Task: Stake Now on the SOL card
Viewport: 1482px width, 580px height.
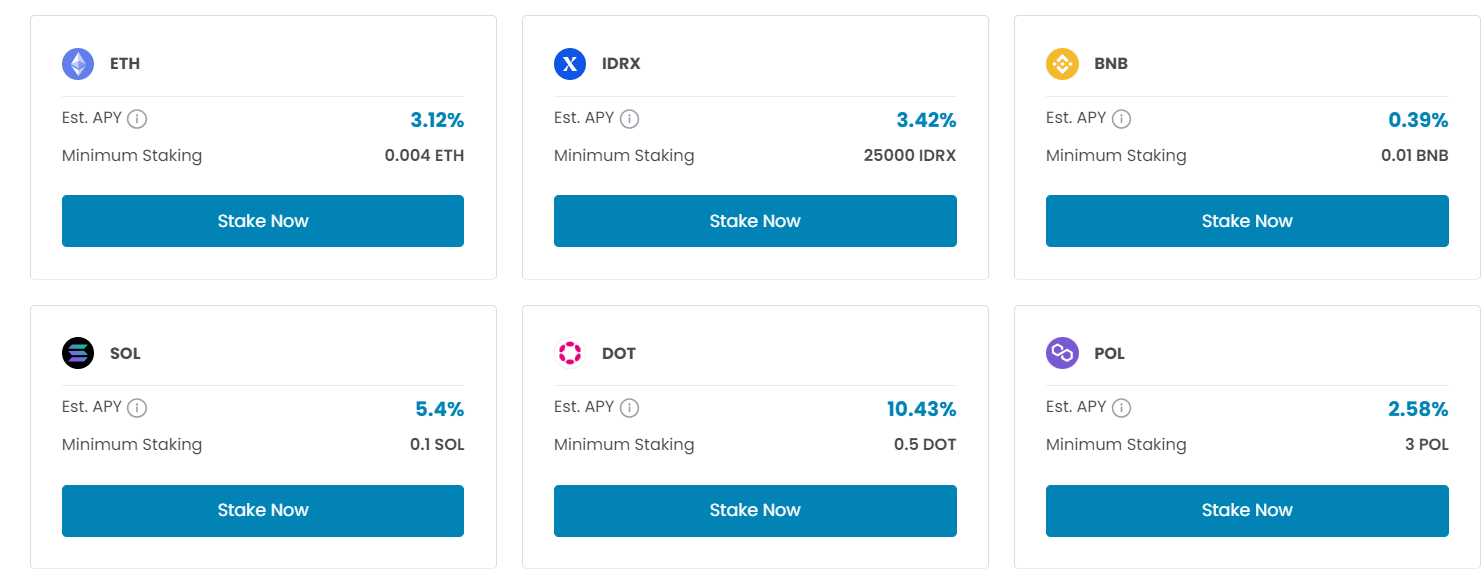Action: (263, 510)
